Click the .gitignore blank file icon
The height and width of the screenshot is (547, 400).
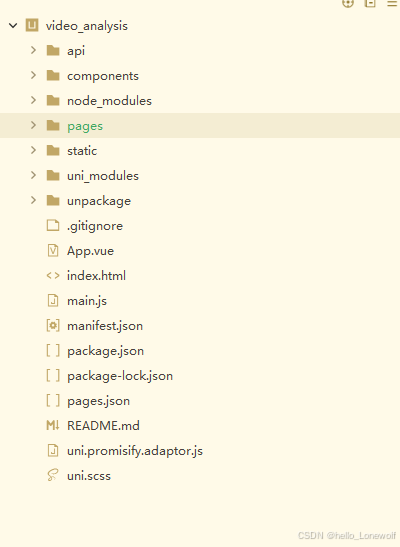tap(53, 225)
